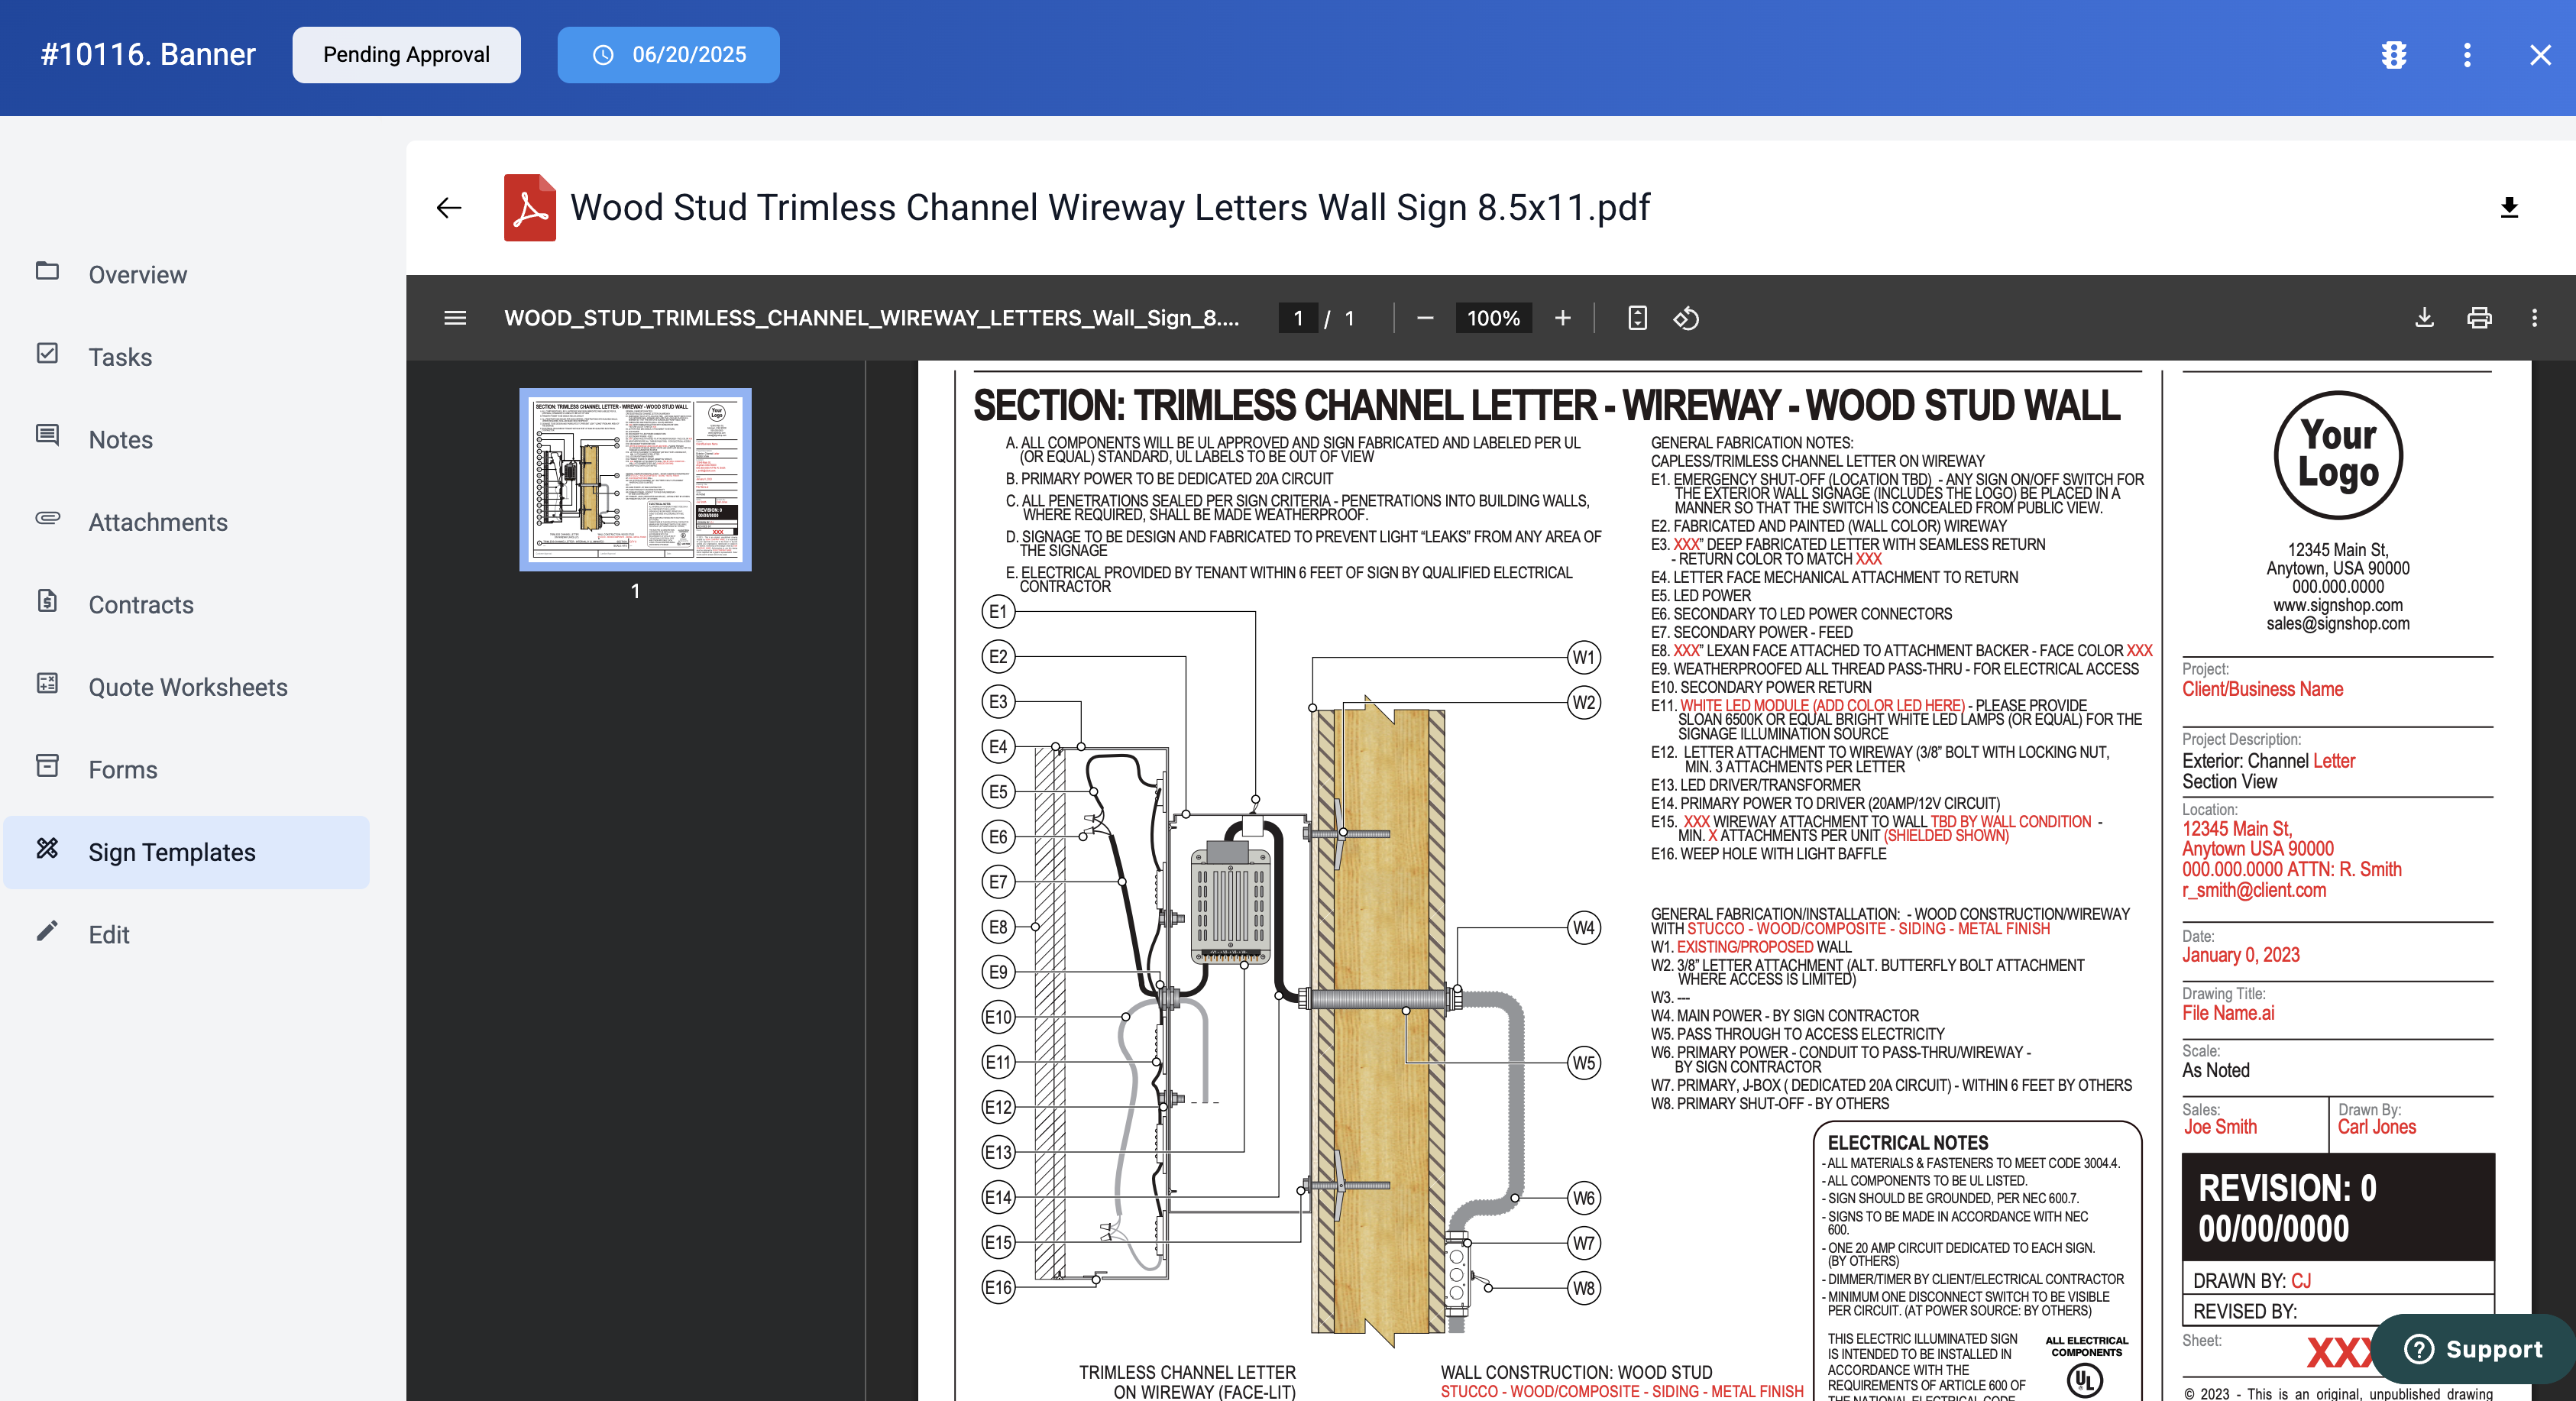This screenshot has height=1401, width=2576.
Task: Click the PDF page number field
Action: pyautogui.click(x=1298, y=318)
